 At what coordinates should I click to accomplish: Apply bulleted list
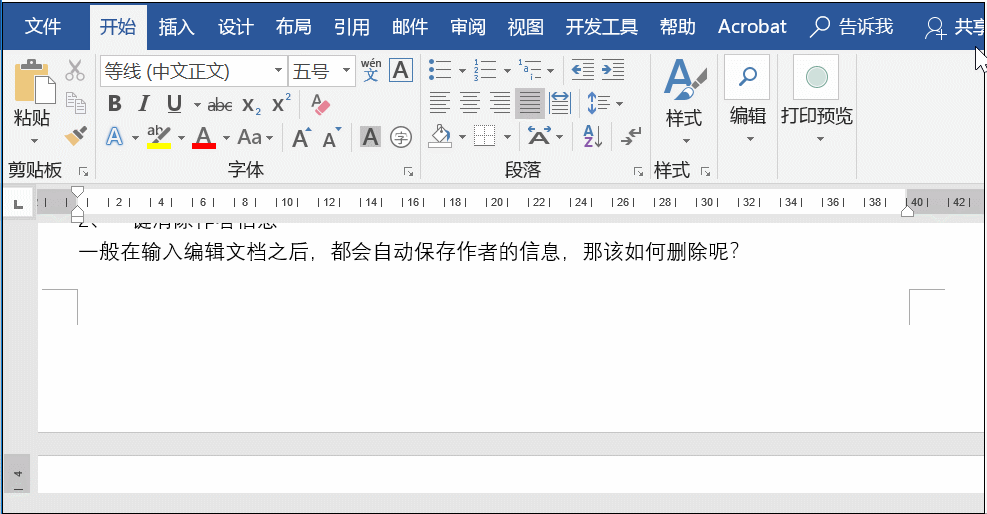point(440,70)
